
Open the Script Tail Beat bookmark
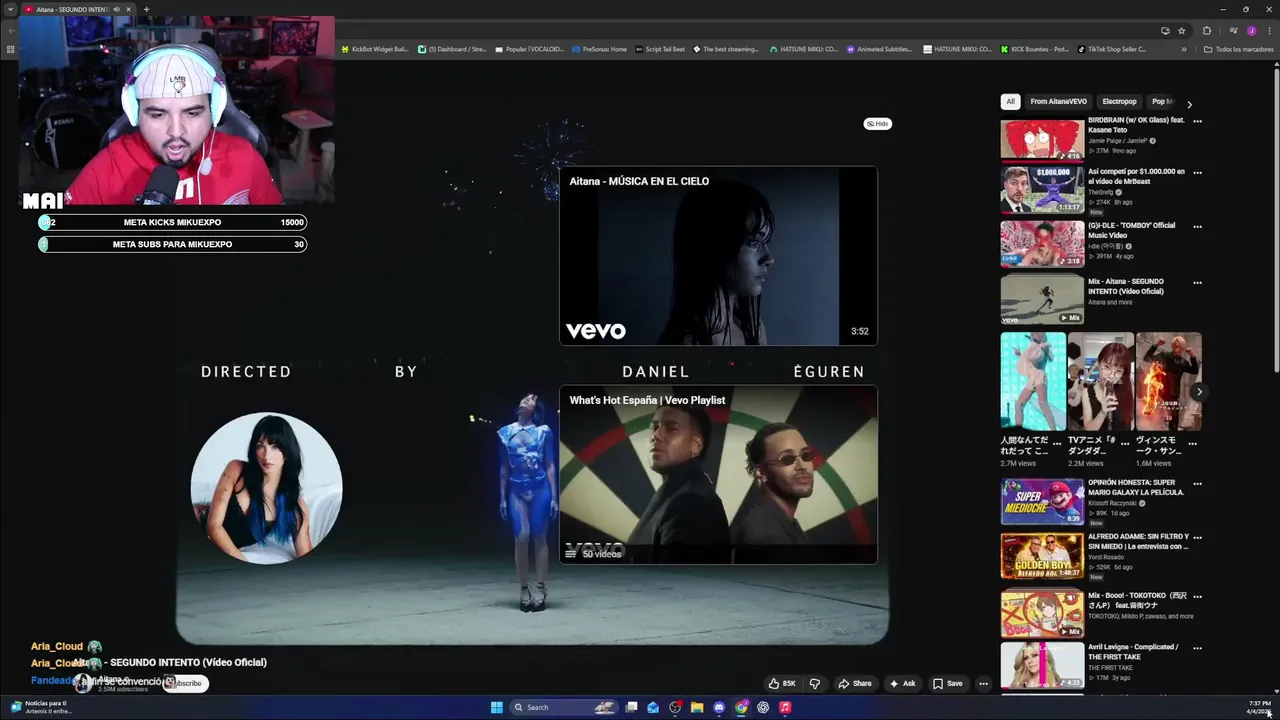[660, 49]
